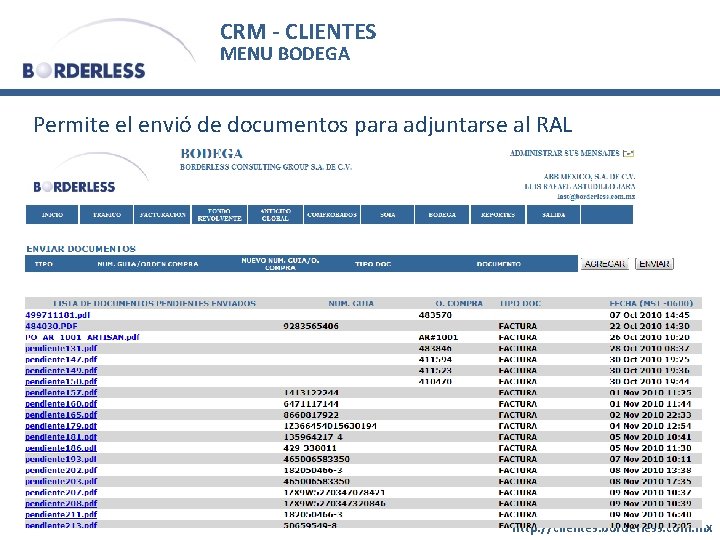Open pendiente147.pdf

61,359
